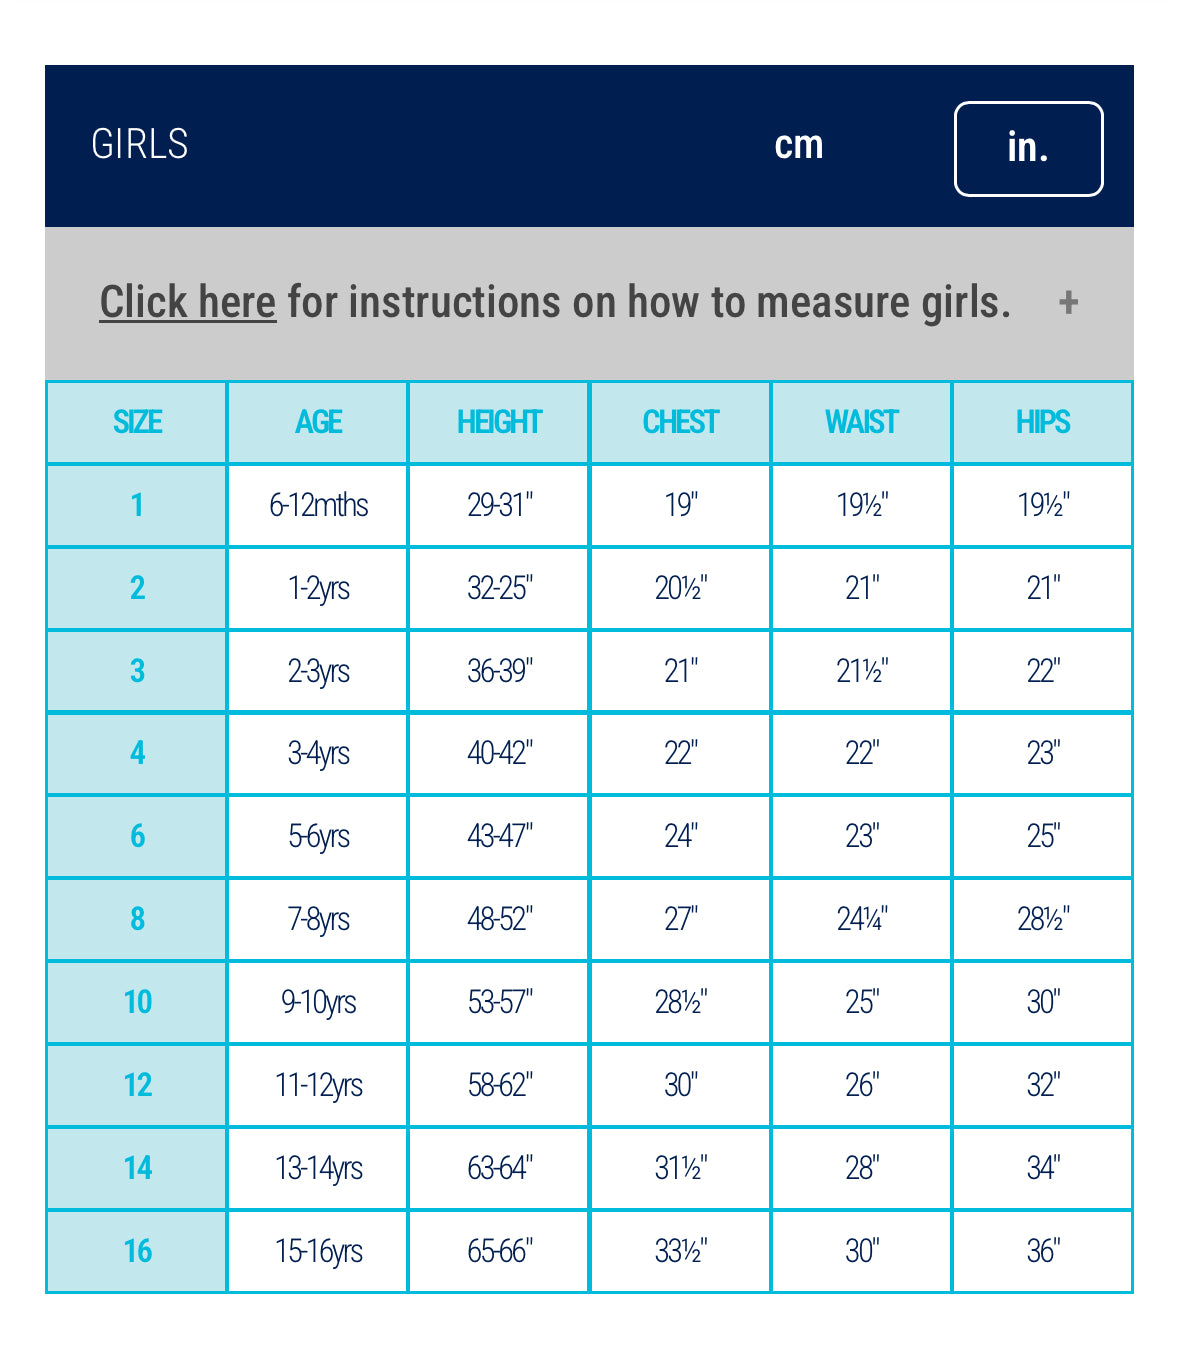This screenshot has width=1179, height=1357.
Task: Select the 58-62" height cell
Action: (x=499, y=1085)
